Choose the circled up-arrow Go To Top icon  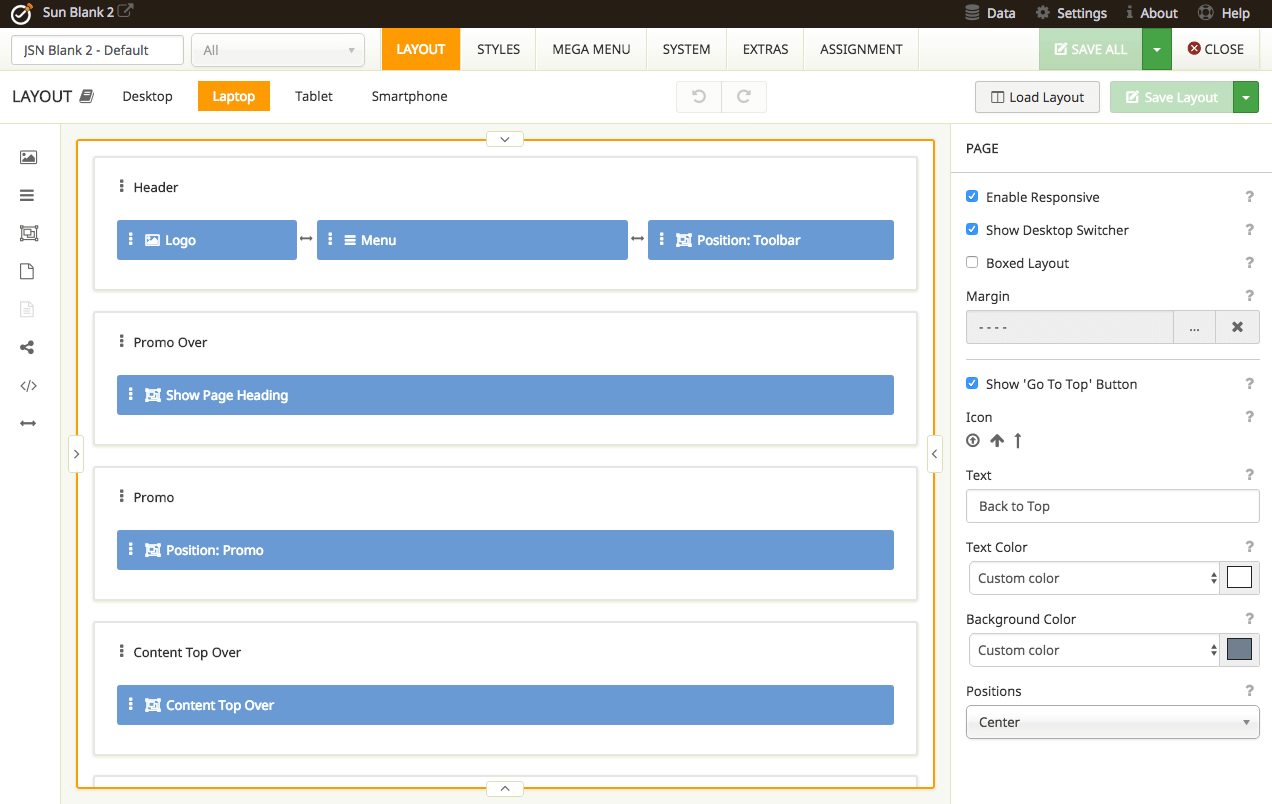(973, 441)
